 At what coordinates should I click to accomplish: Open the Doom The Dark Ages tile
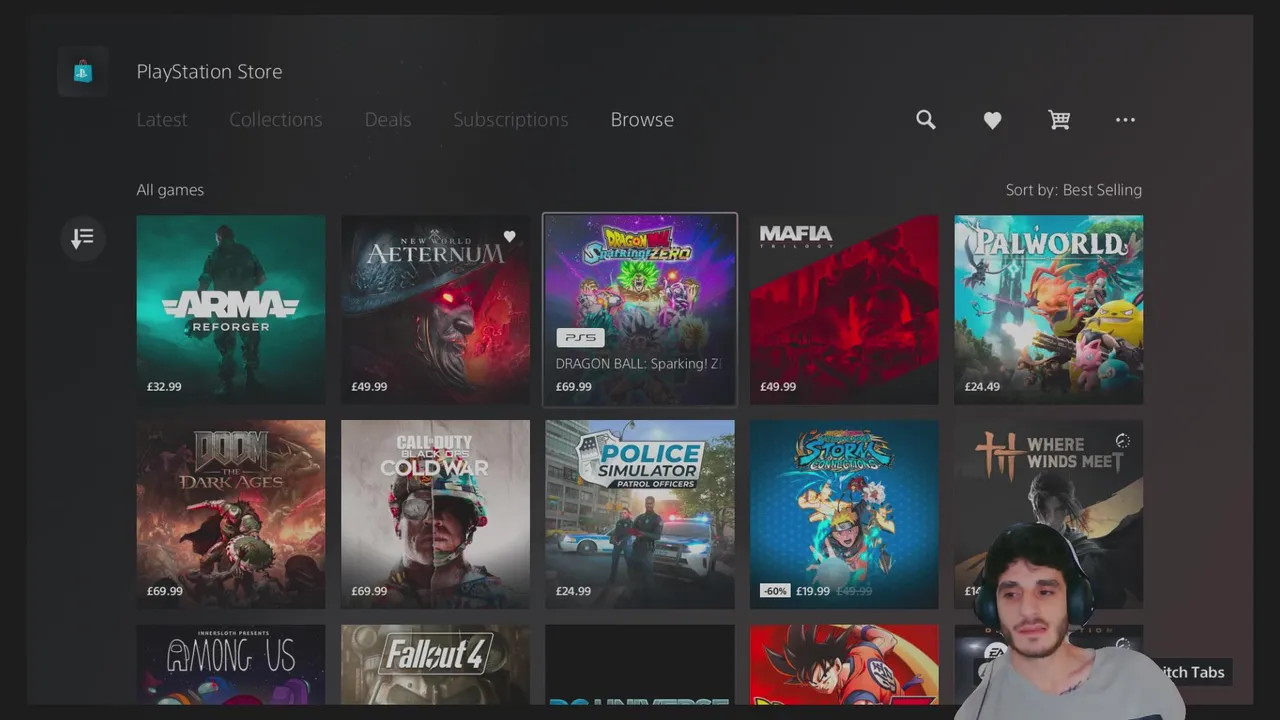point(231,514)
